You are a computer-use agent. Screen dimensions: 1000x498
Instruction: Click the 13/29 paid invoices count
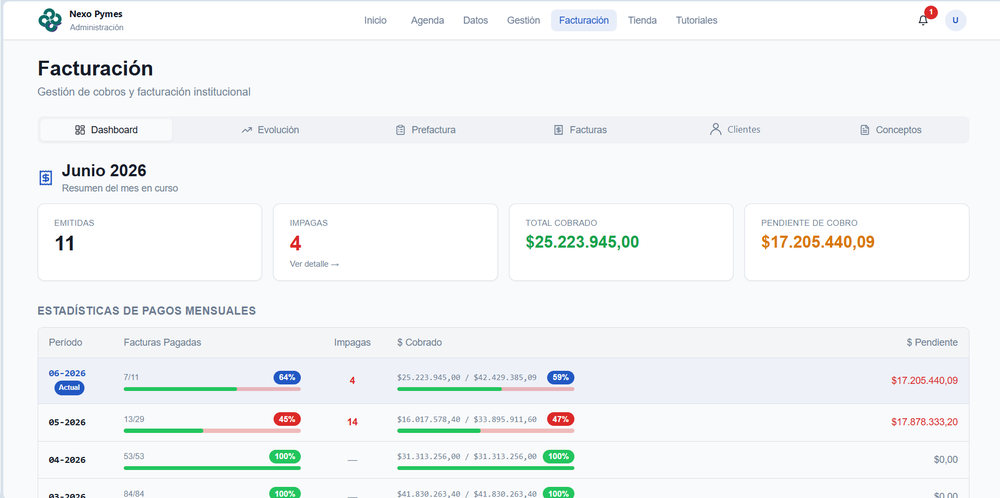(x=134, y=420)
